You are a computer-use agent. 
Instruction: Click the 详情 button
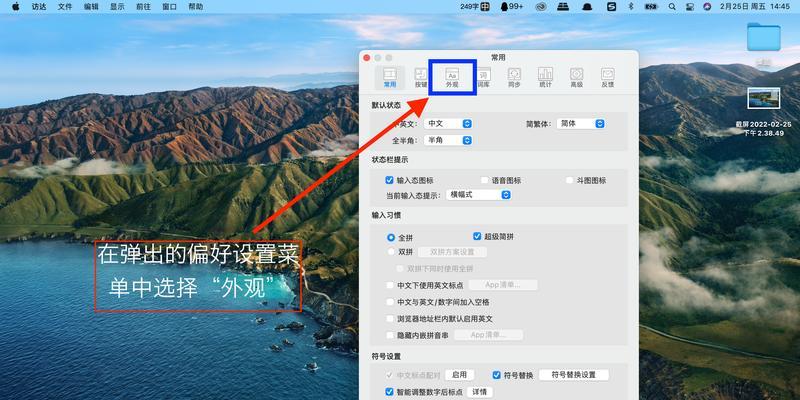[x=480, y=392]
